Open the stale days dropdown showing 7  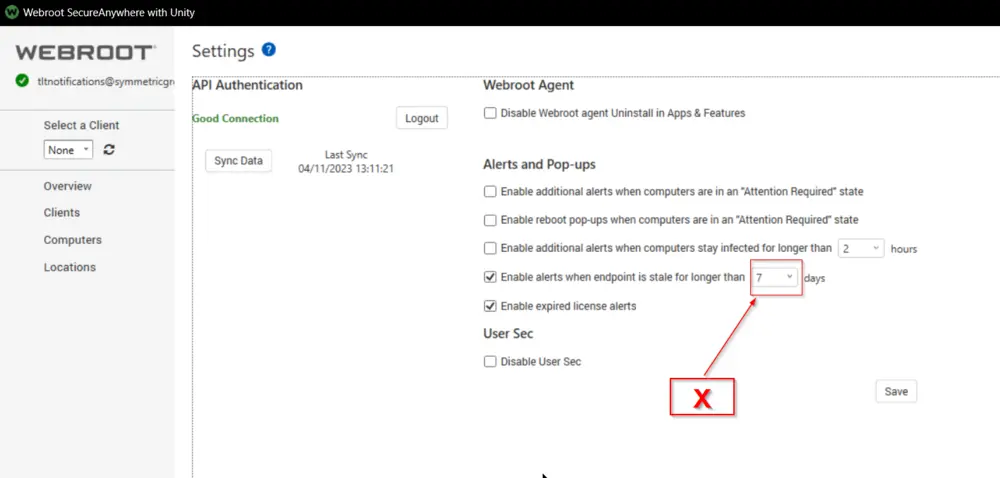click(775, 277)
